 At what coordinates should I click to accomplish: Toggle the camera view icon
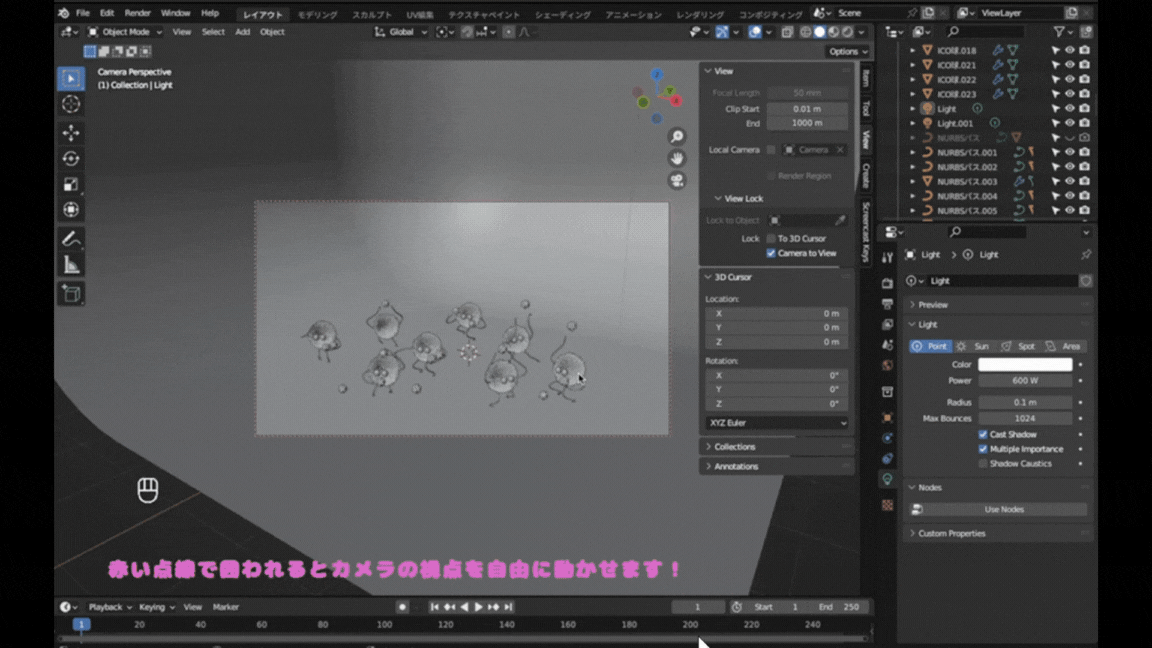point(677,181)
